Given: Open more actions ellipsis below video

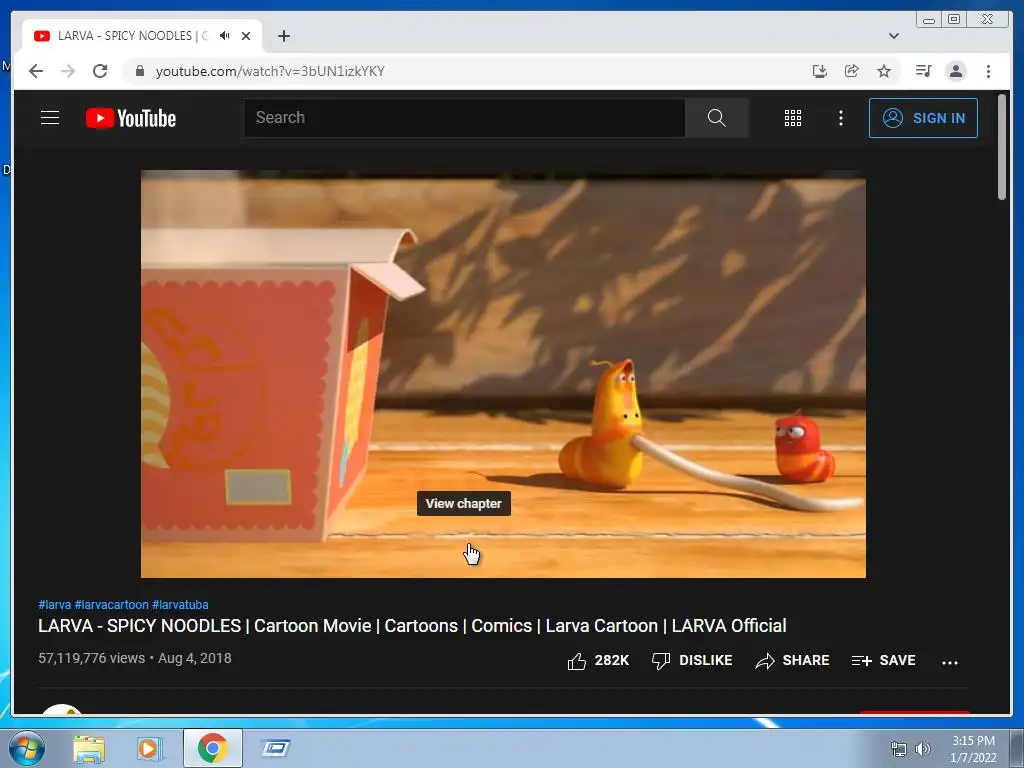Looking at the screenshot, I should click(x=950, y=662).
